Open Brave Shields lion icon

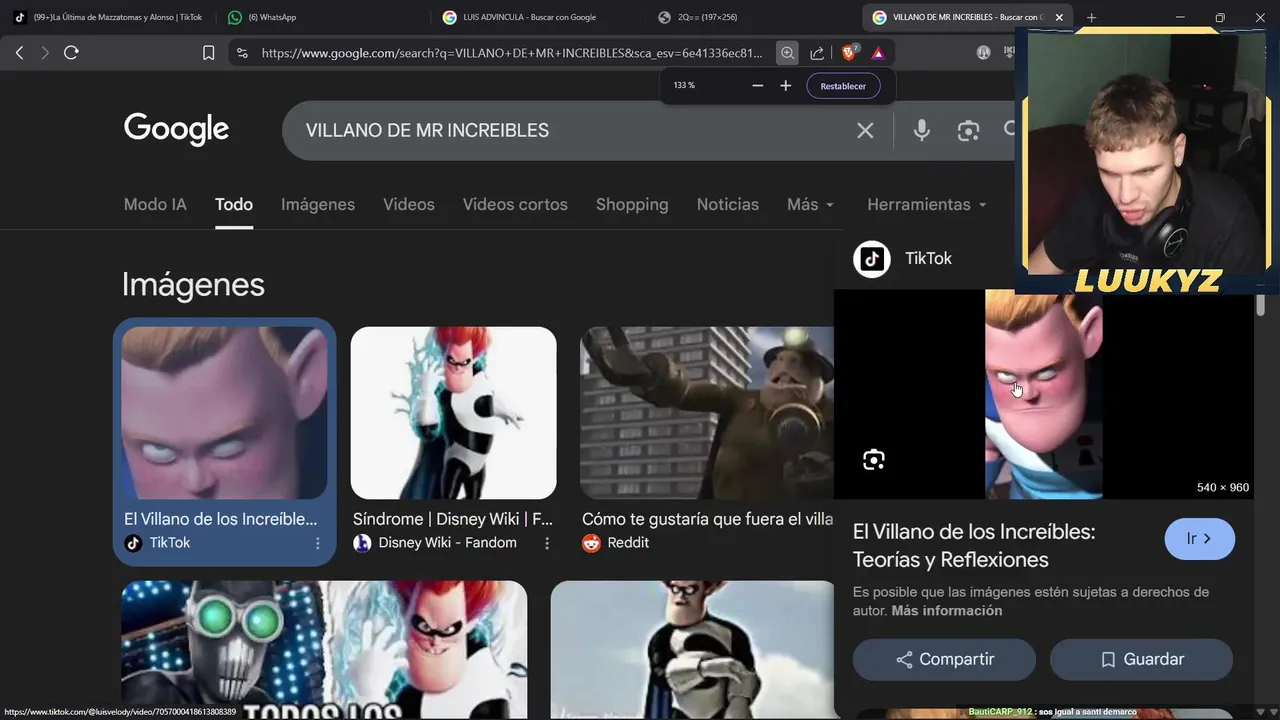[849, 53]
